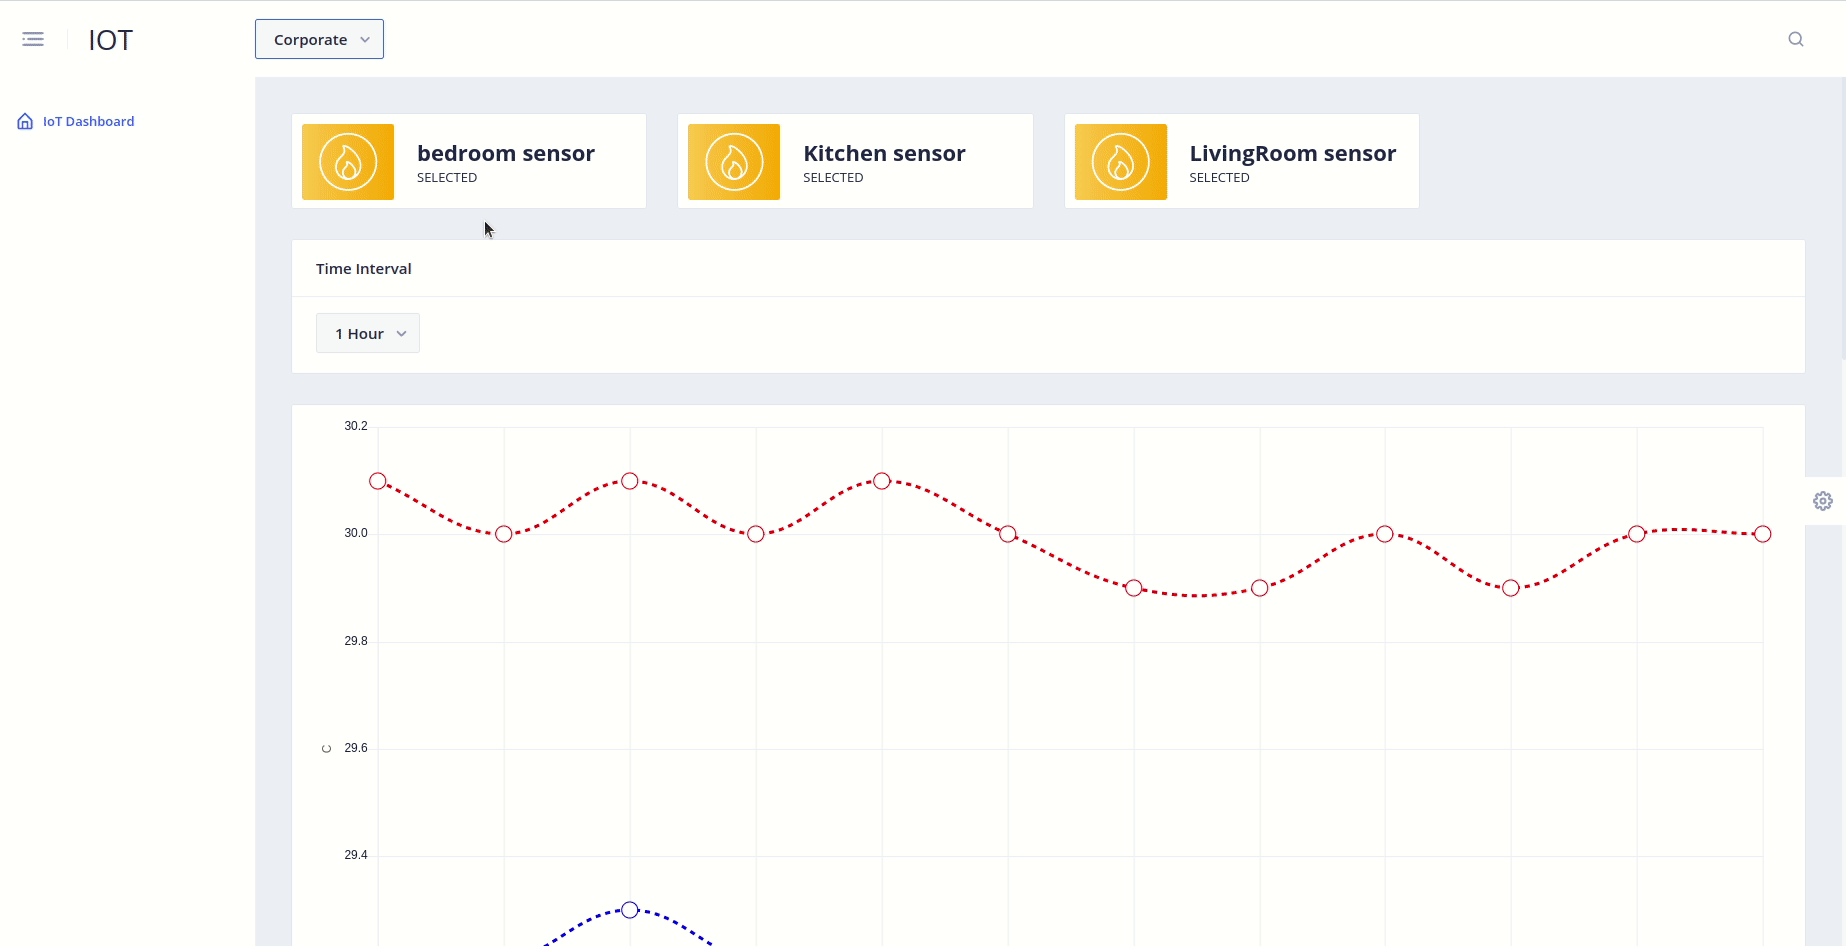Click the IoT Dashboard home icon
This screenshot has height=946, width=1846.
25,121
